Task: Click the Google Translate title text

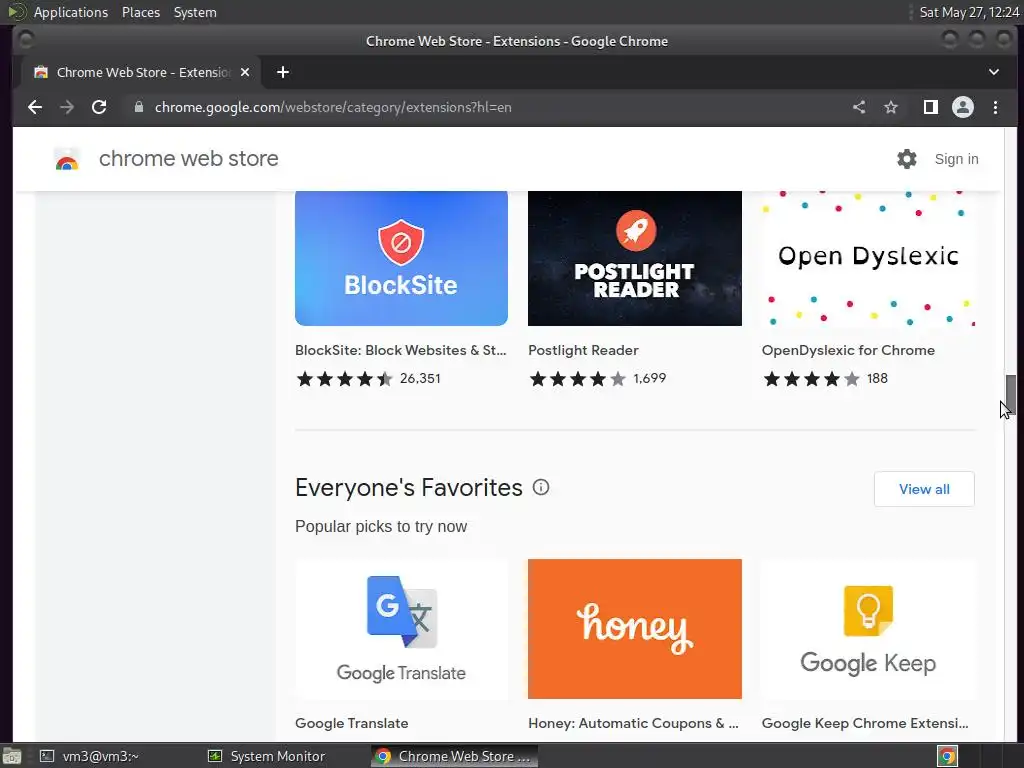Action: coord(351,723)
